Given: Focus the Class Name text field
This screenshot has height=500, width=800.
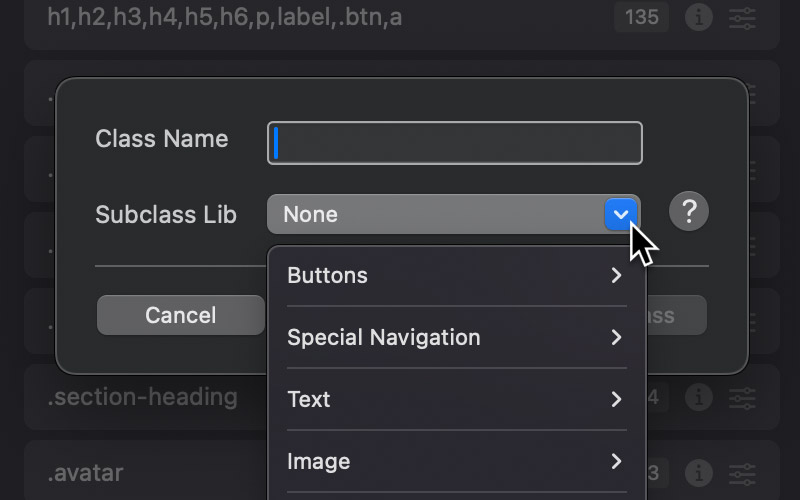Looking at the screenshot, I should click(x=455, y=143).
